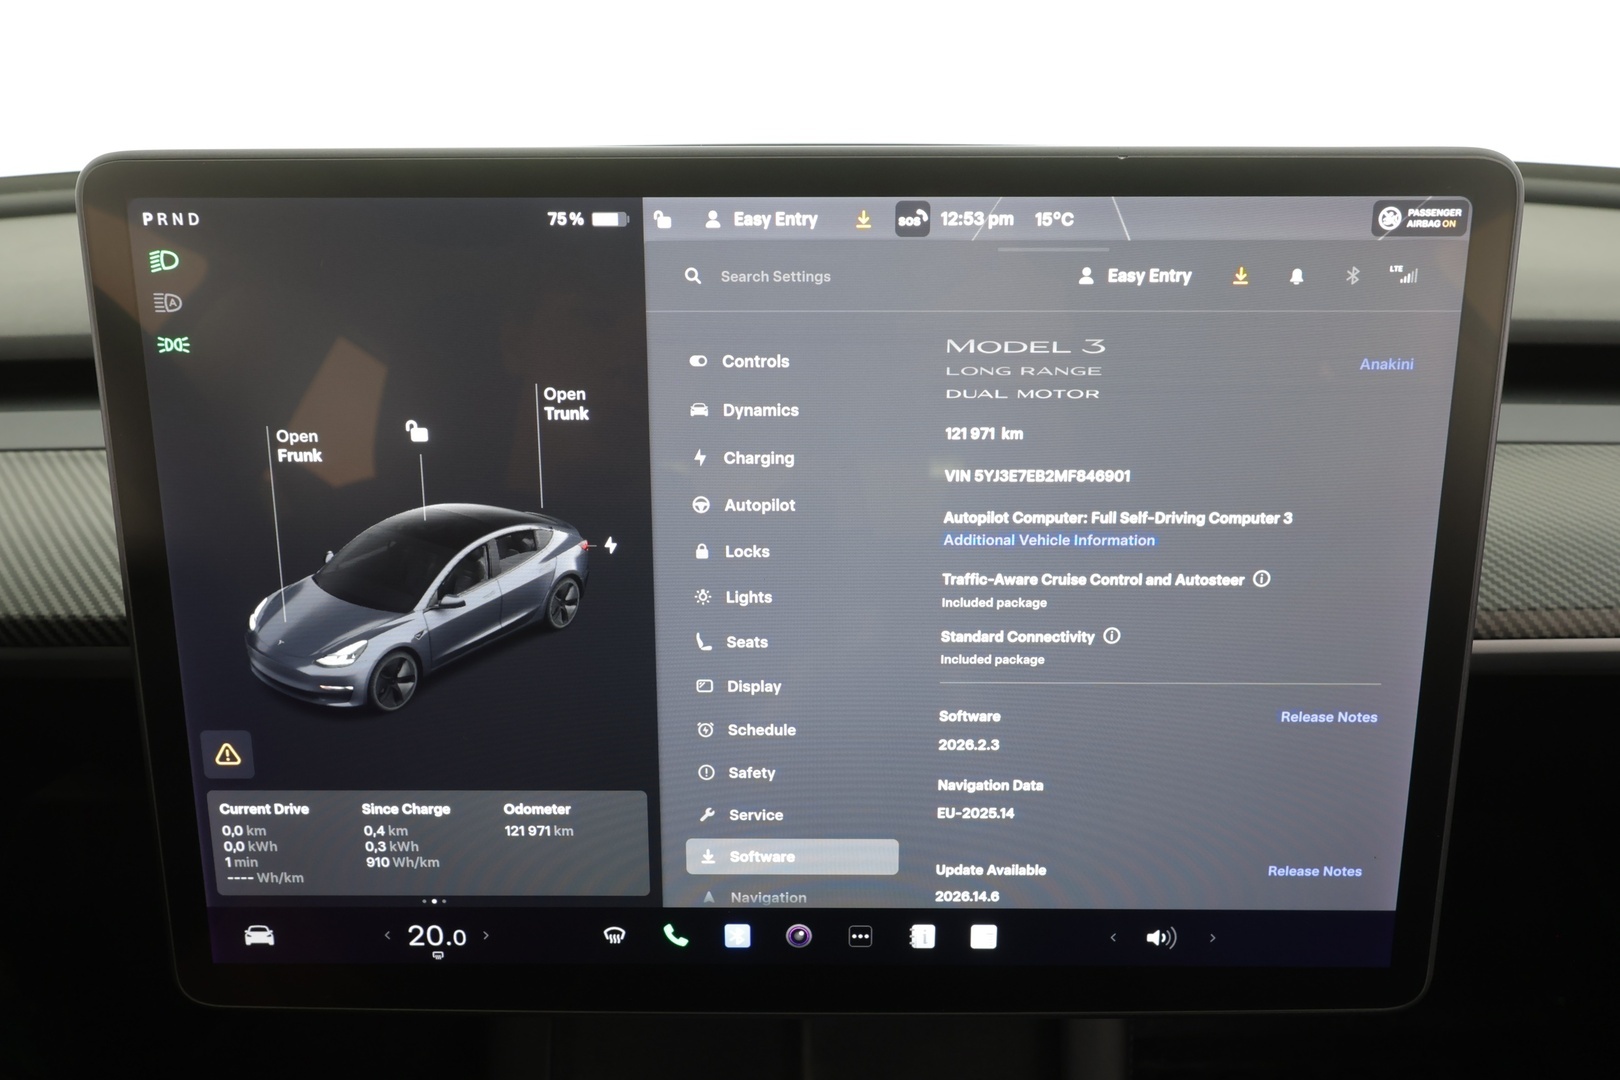Tap the speaker volume icon
1620x1080 pixels.
(1160, 938)
